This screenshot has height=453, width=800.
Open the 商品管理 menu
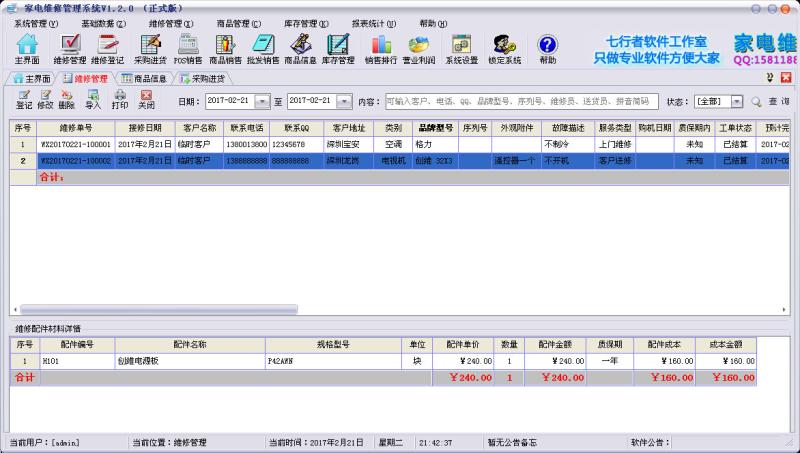point(239,23)
